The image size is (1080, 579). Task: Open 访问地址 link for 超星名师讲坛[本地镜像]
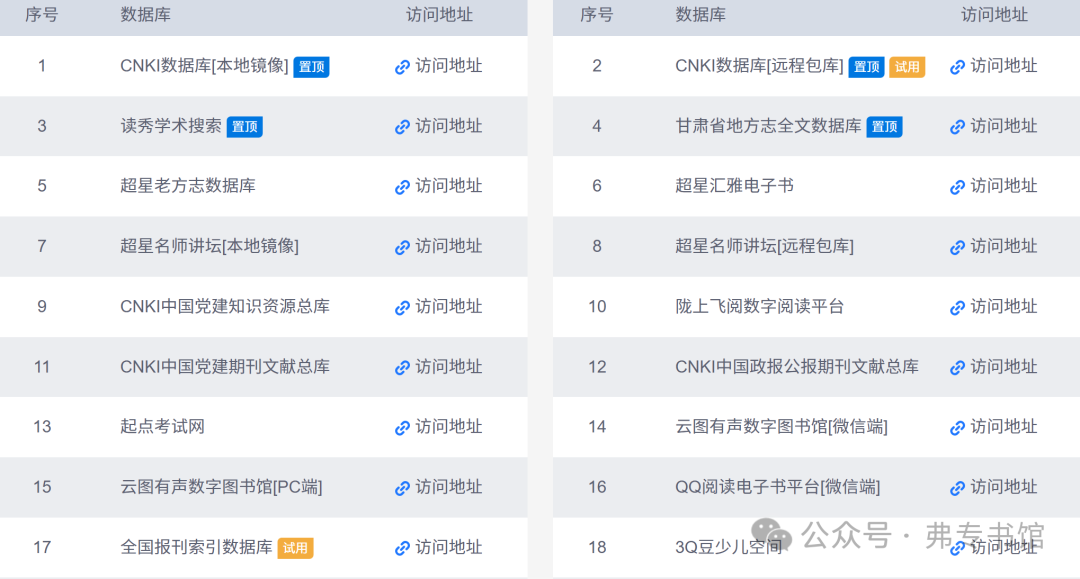pos(448,246)
